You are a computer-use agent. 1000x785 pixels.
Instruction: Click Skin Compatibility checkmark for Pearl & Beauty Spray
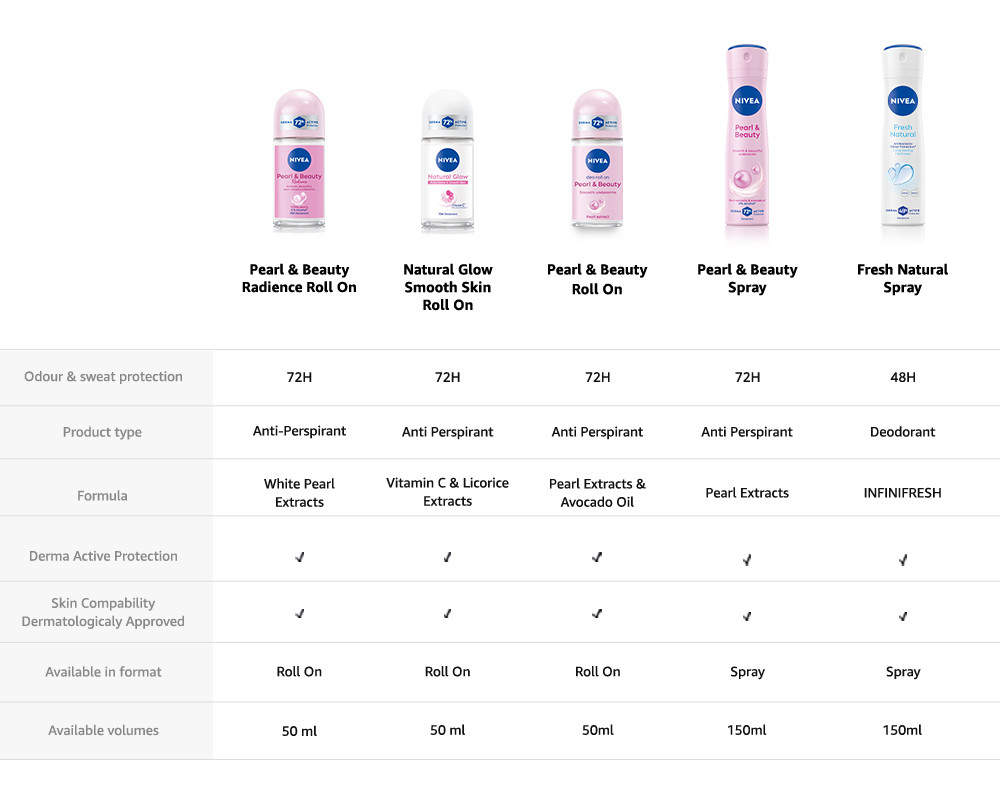pyautogui.click(x=747, y=616)
